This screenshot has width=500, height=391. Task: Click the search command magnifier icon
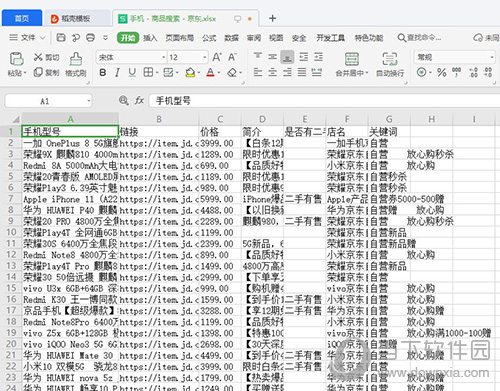click(402, 38)
